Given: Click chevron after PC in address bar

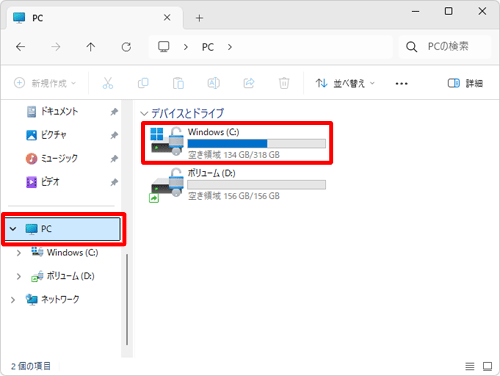Looking at the screenshot, I should click(x=230, y=47).
